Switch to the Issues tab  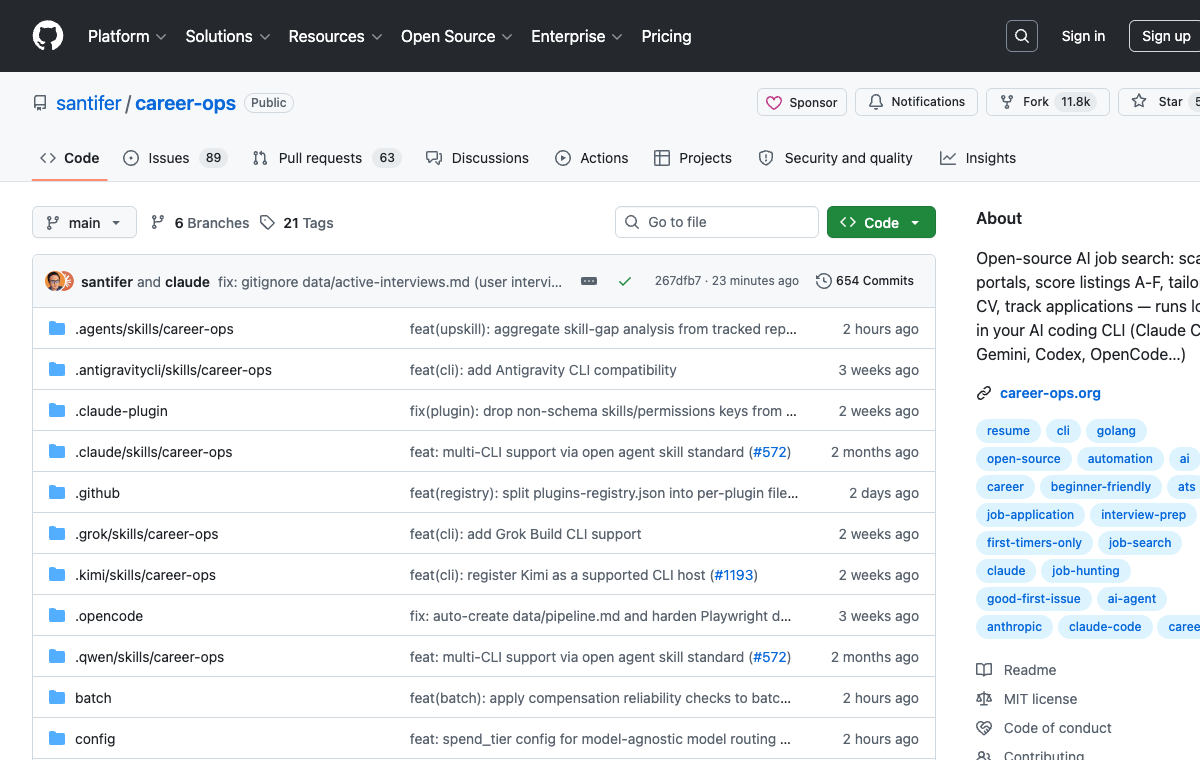(175, 158)
